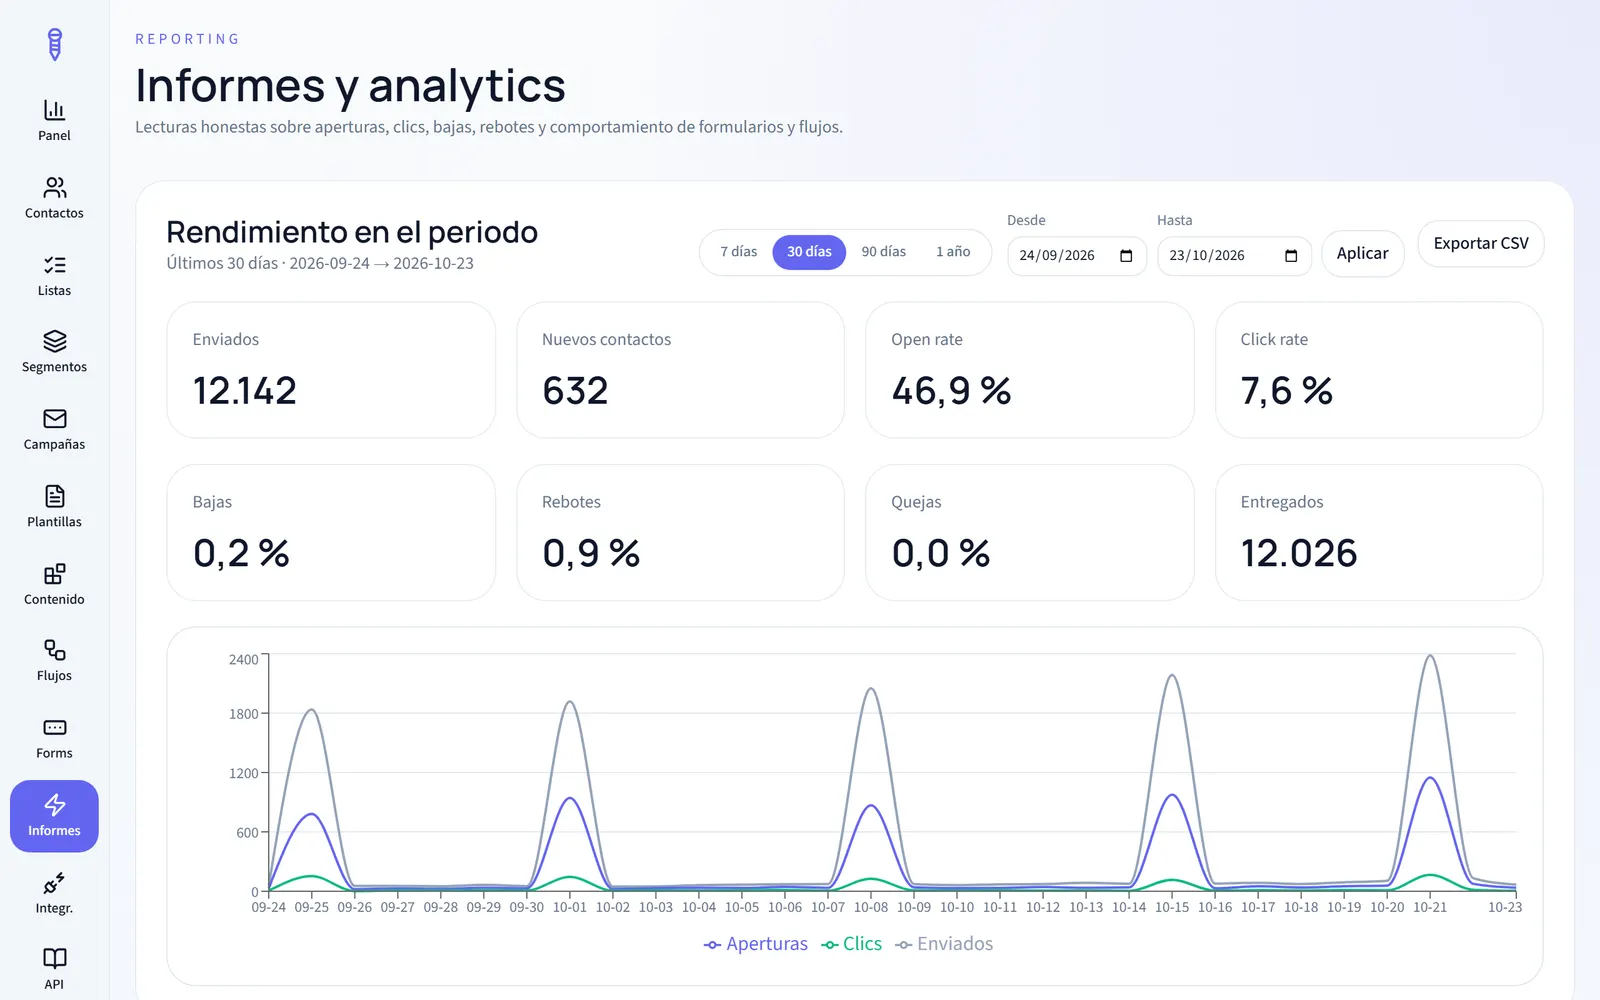The width and height of the screenshot is (1600, 1000).
Task: Open calendar picker in Desde date field
Action: (1126, 256)
